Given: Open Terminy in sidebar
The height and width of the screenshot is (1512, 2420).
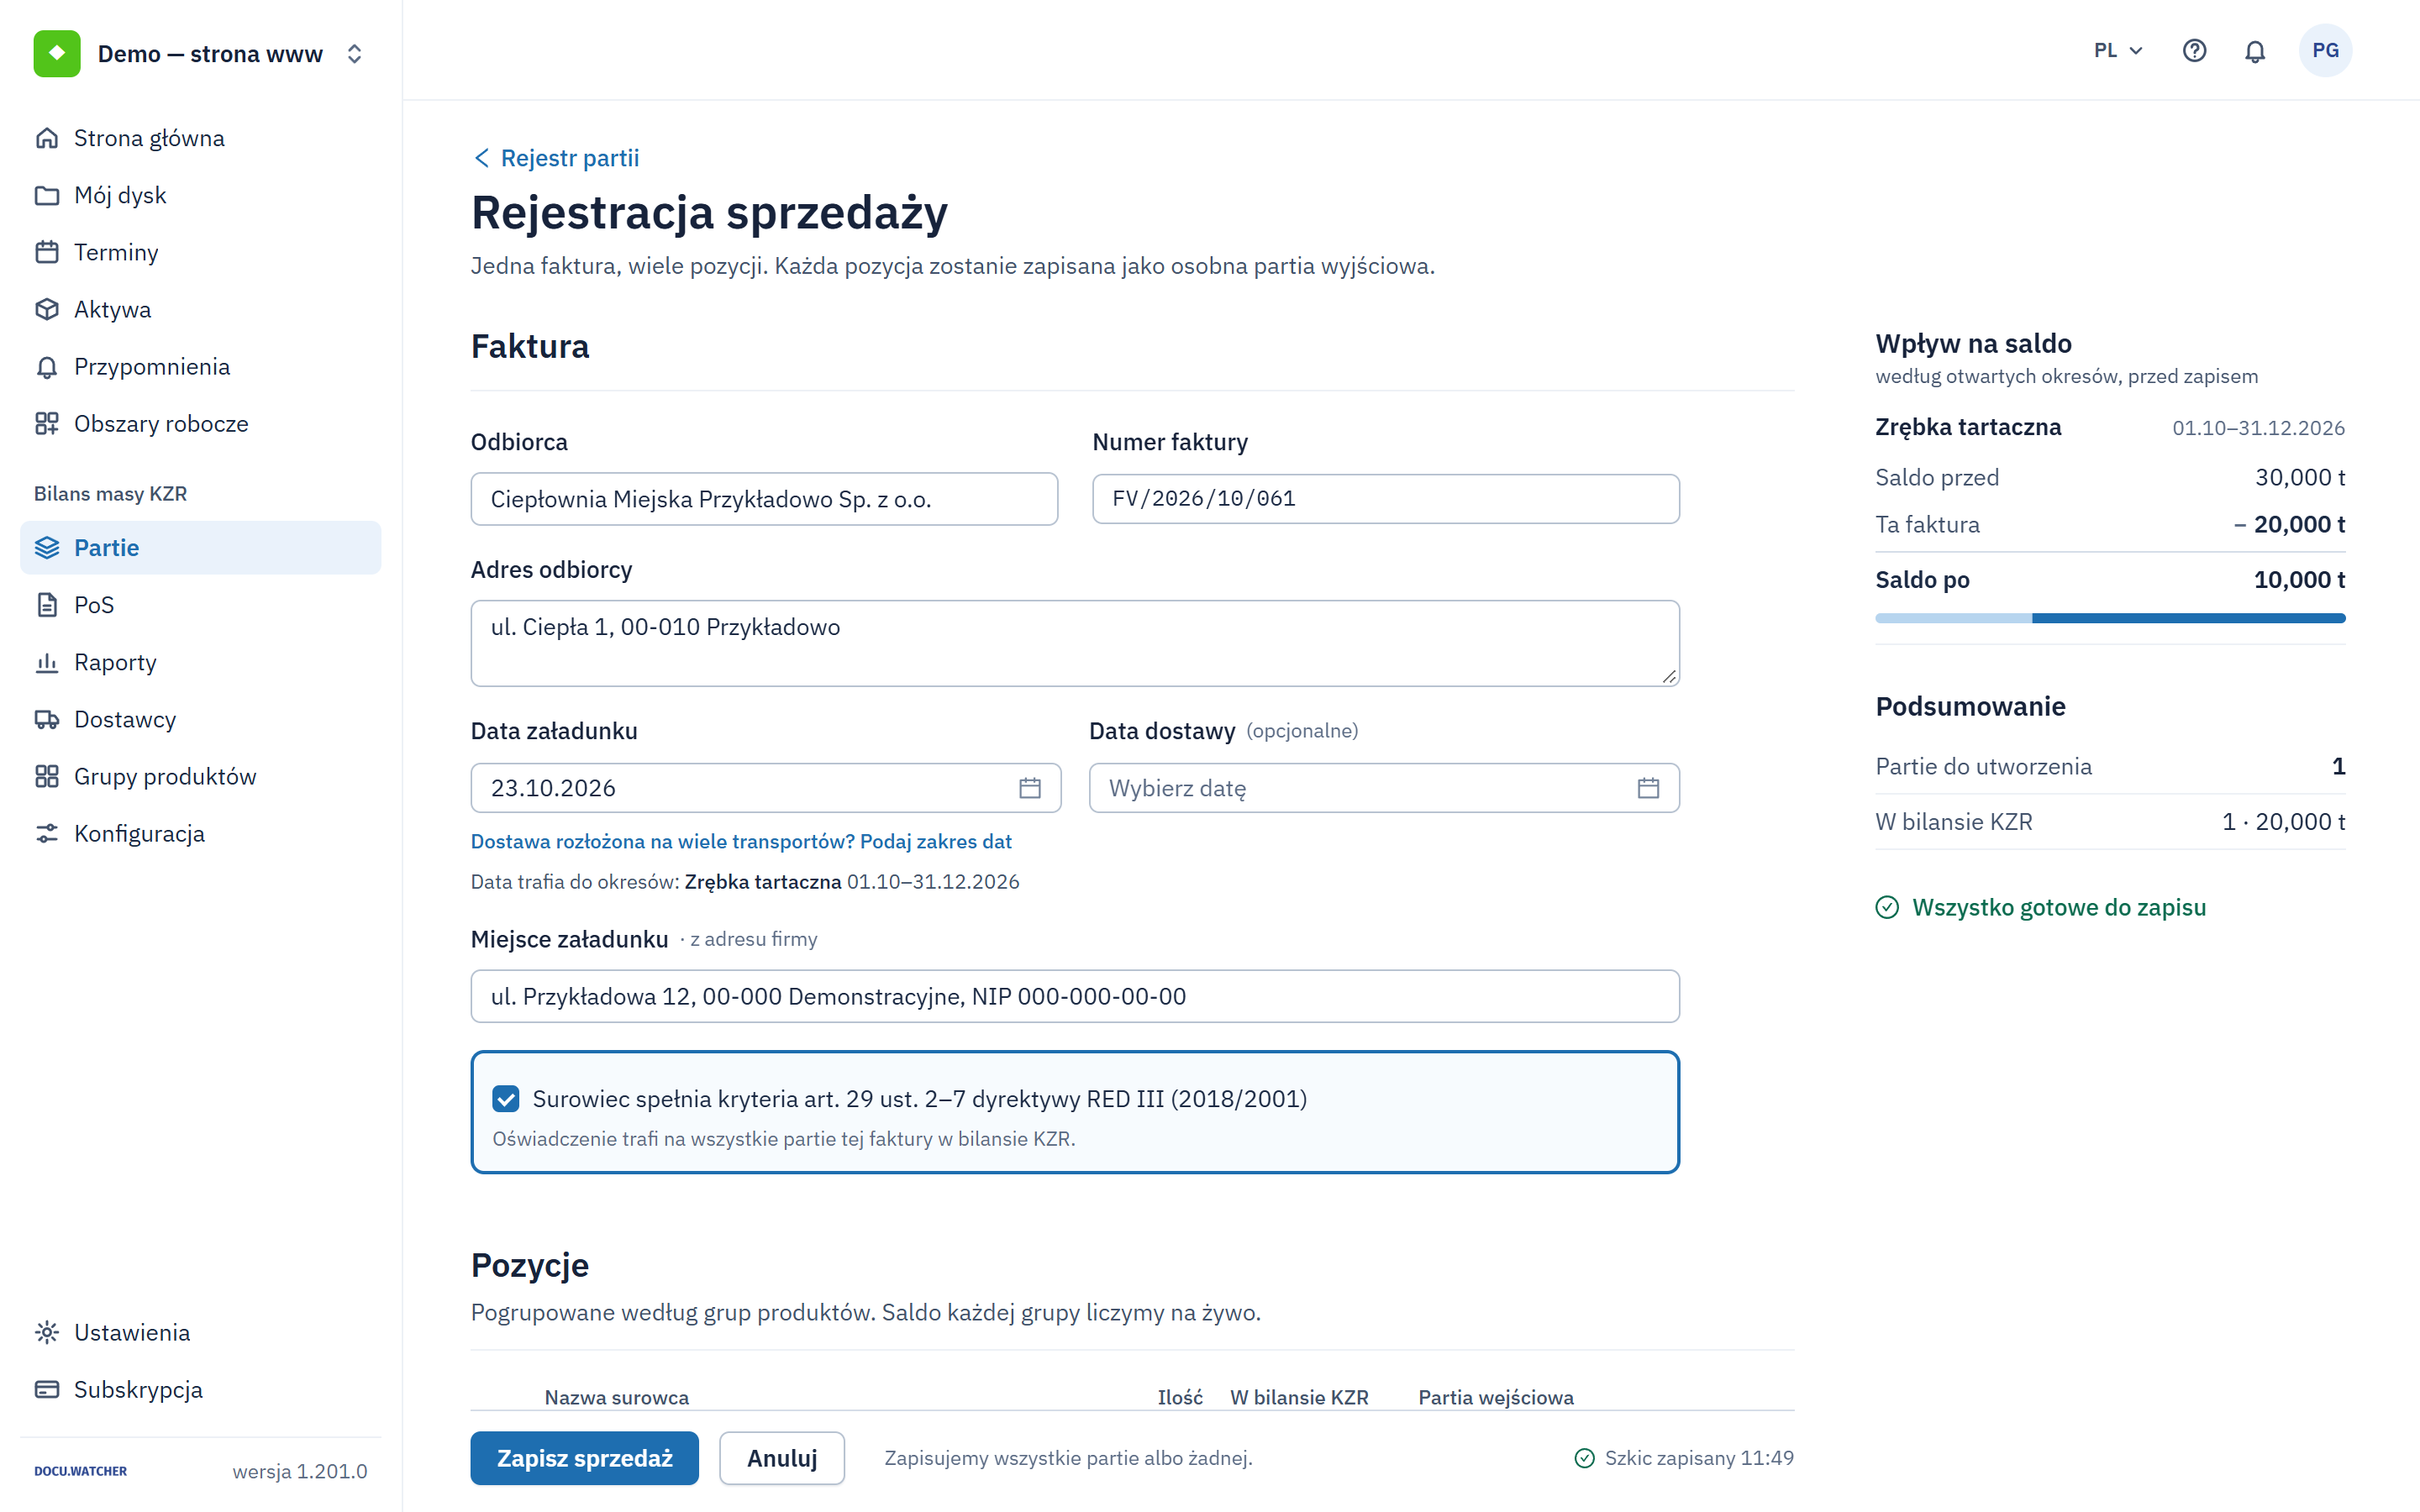Looking at the screenshot, I should (200, 252).
